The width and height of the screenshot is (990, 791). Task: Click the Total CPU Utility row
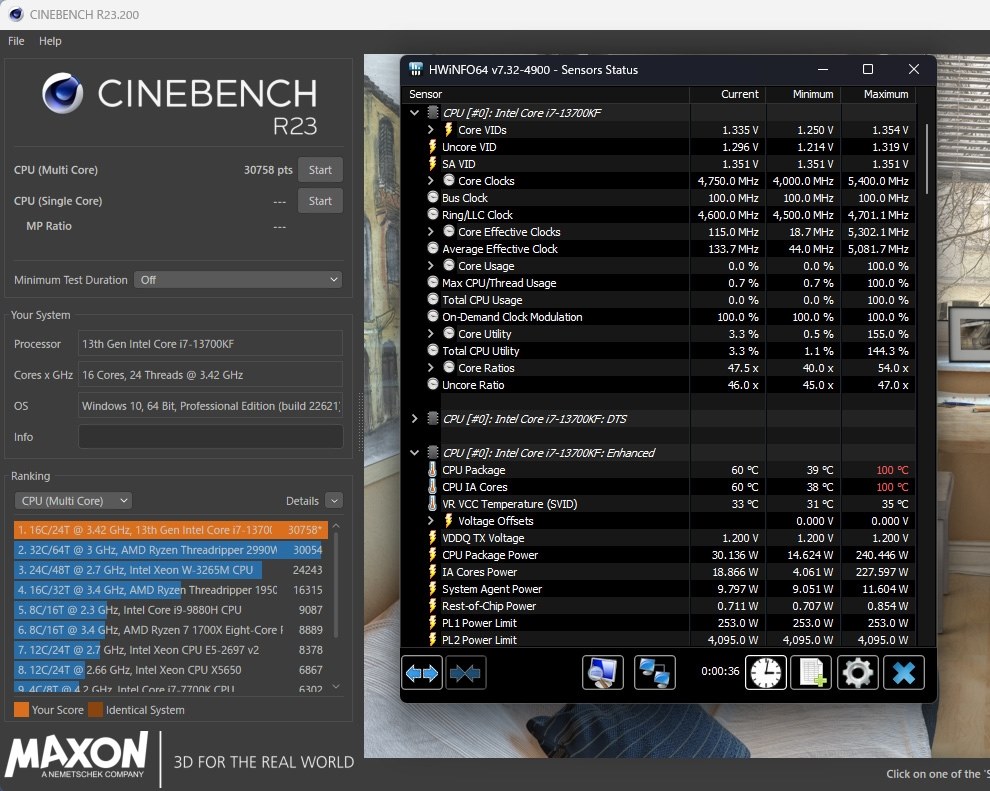click(659, 350)
